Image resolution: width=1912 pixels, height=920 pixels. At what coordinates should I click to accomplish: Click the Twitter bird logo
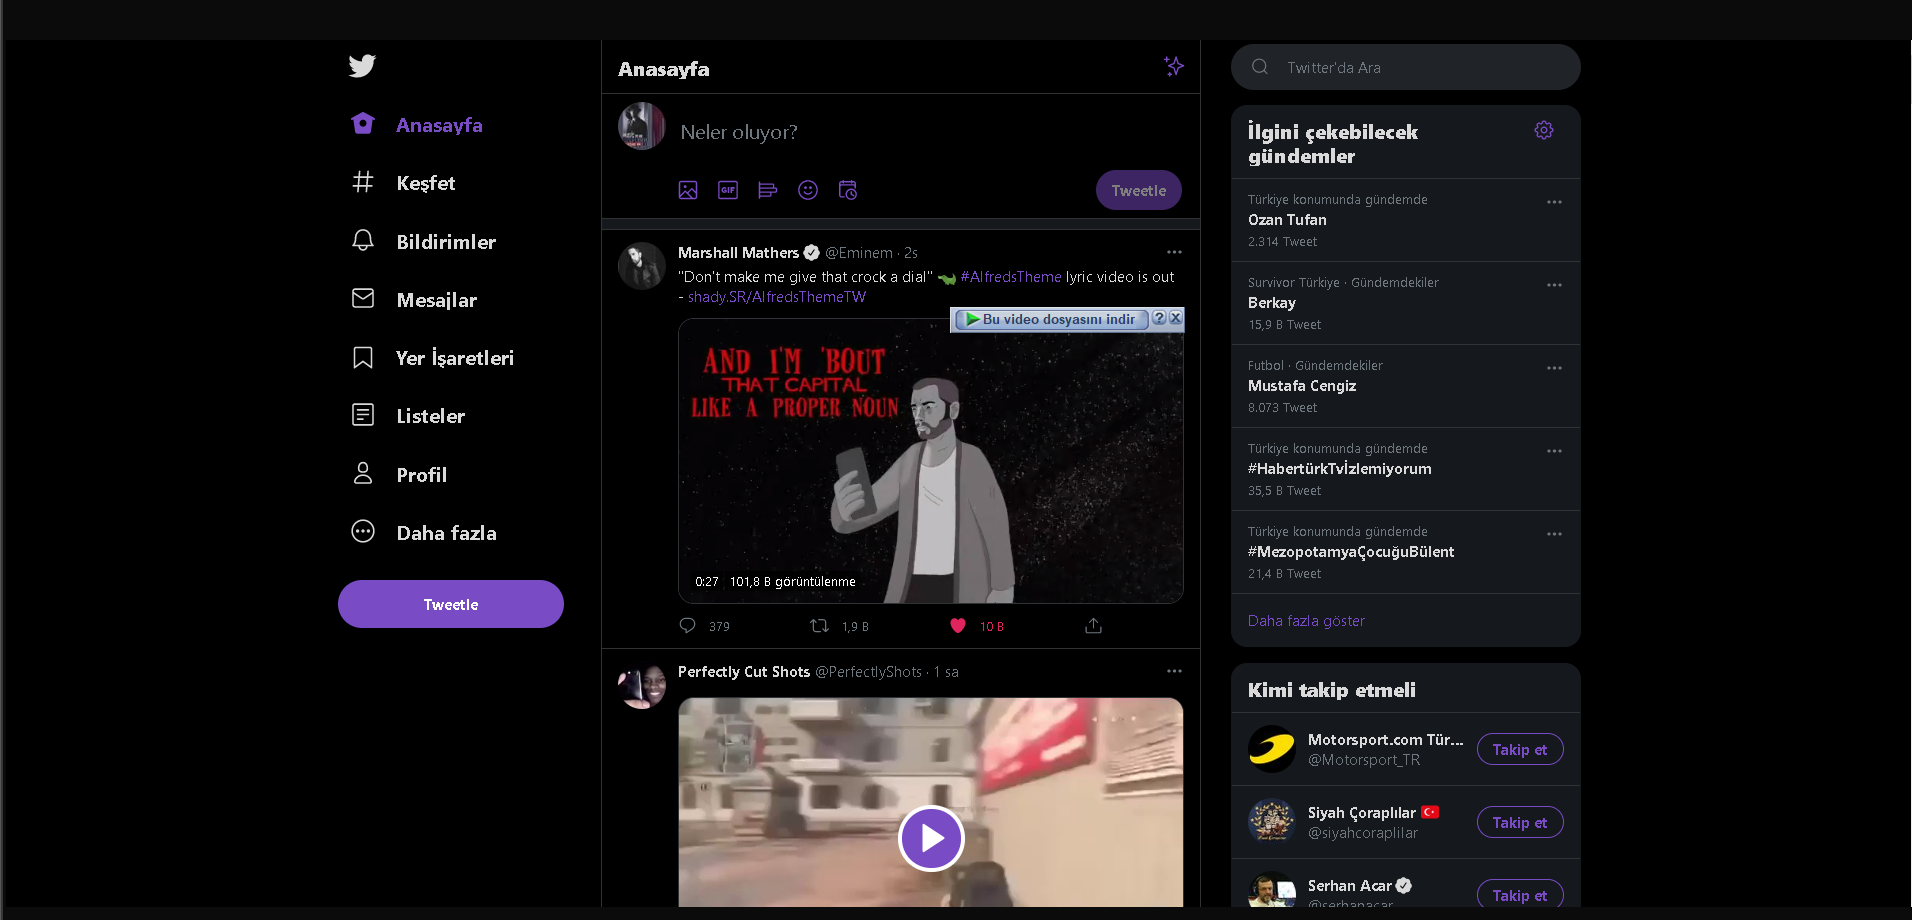(x=362, y=66)
